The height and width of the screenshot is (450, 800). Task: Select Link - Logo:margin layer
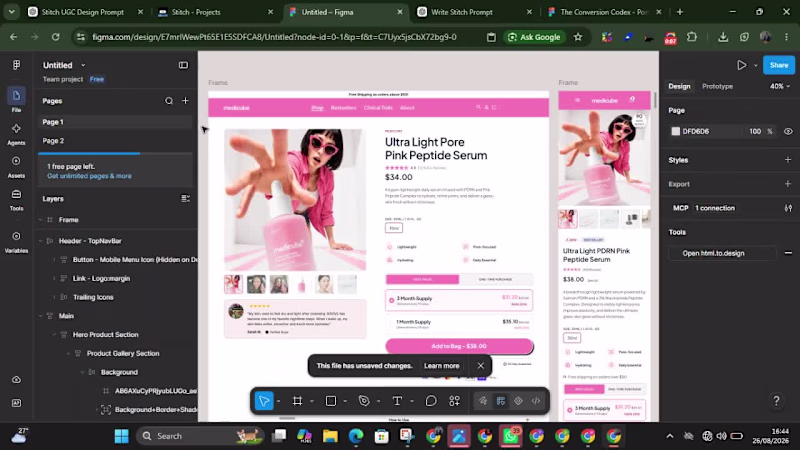[101, 279]
